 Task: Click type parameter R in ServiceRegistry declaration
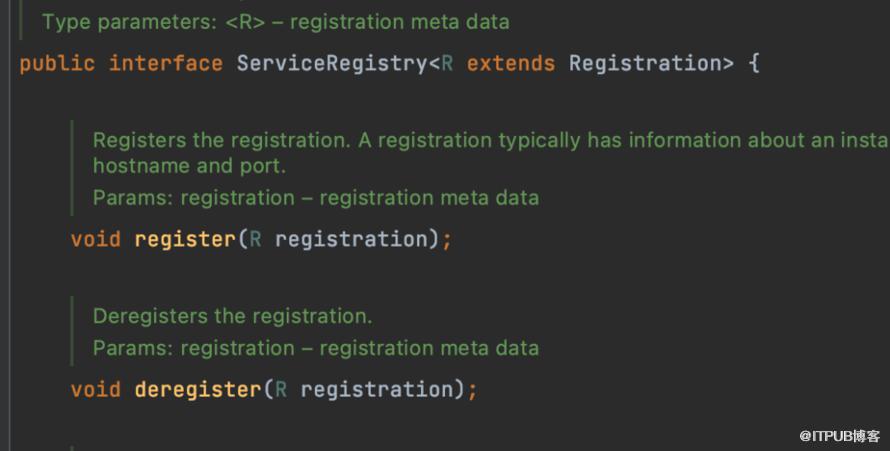click(x=448, y=64)
